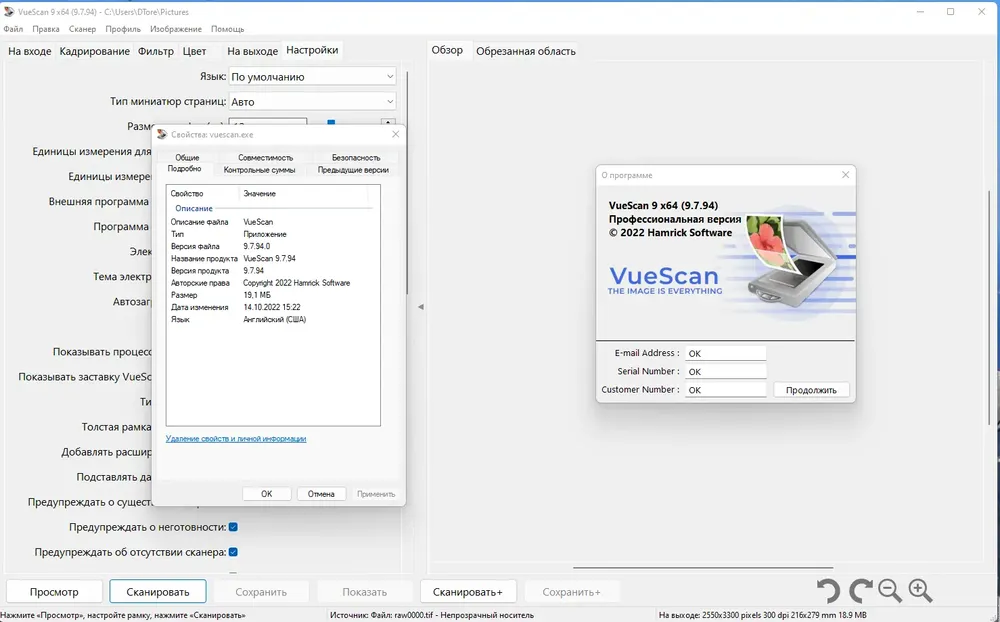This screenshot has width=1000, height=622.
Task: Select the Размер 19,1 МБ row
Action: [x=273, y=295]
